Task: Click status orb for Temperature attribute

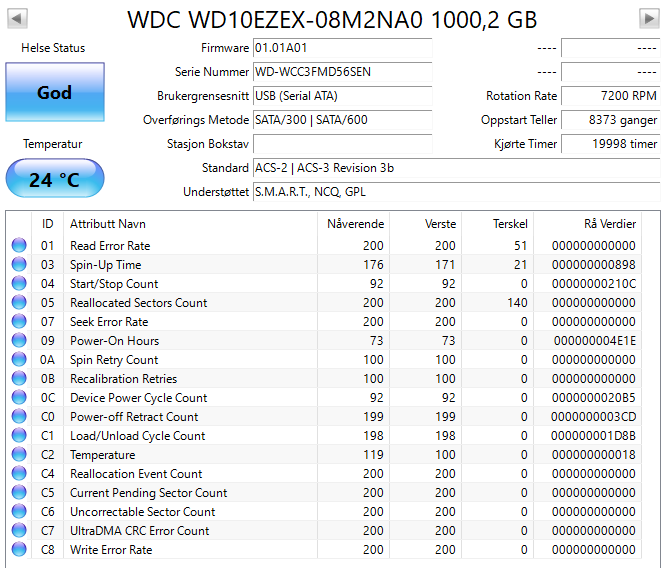Action: pyautogui.click(x=19, y=455)
